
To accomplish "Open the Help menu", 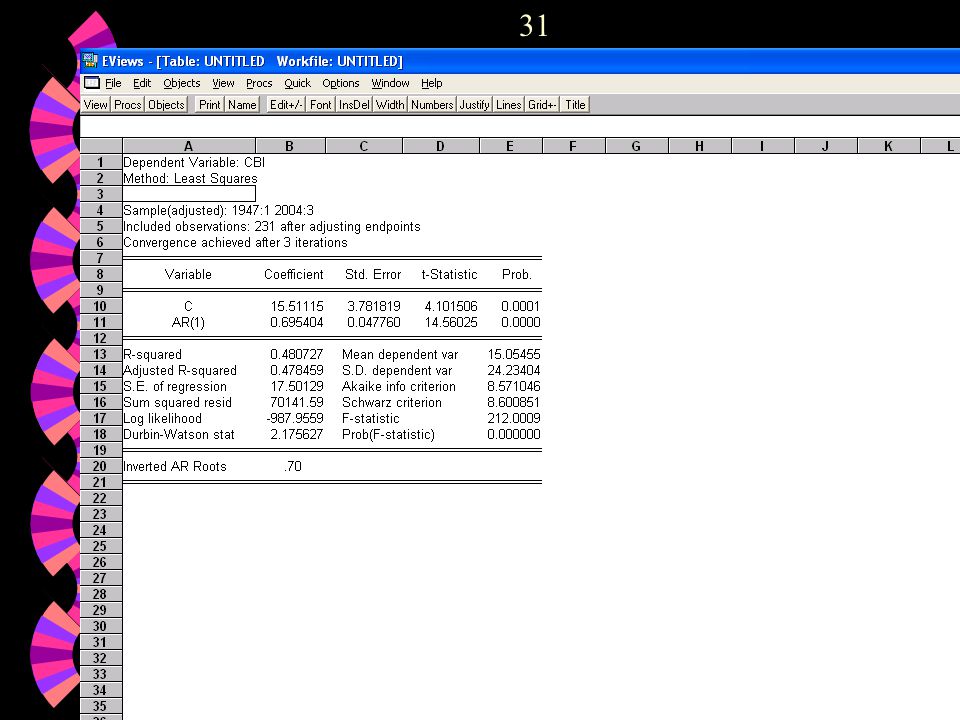I will [432, 83].
